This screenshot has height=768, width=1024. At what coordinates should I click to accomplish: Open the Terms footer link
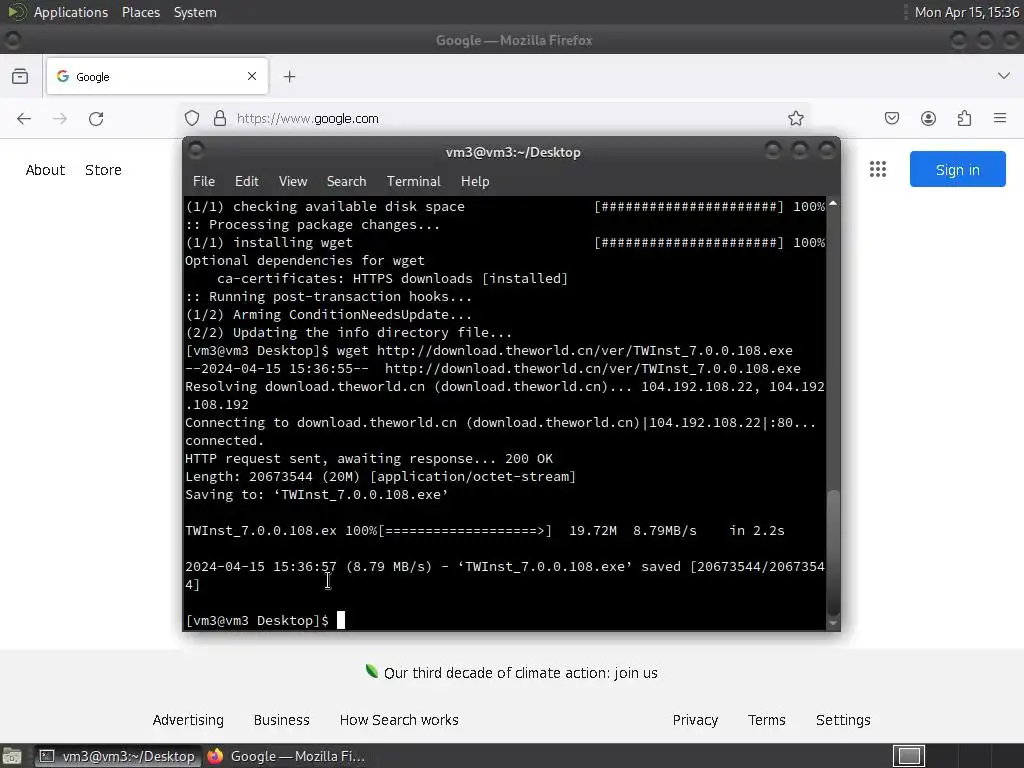click(x=767, y=720)
